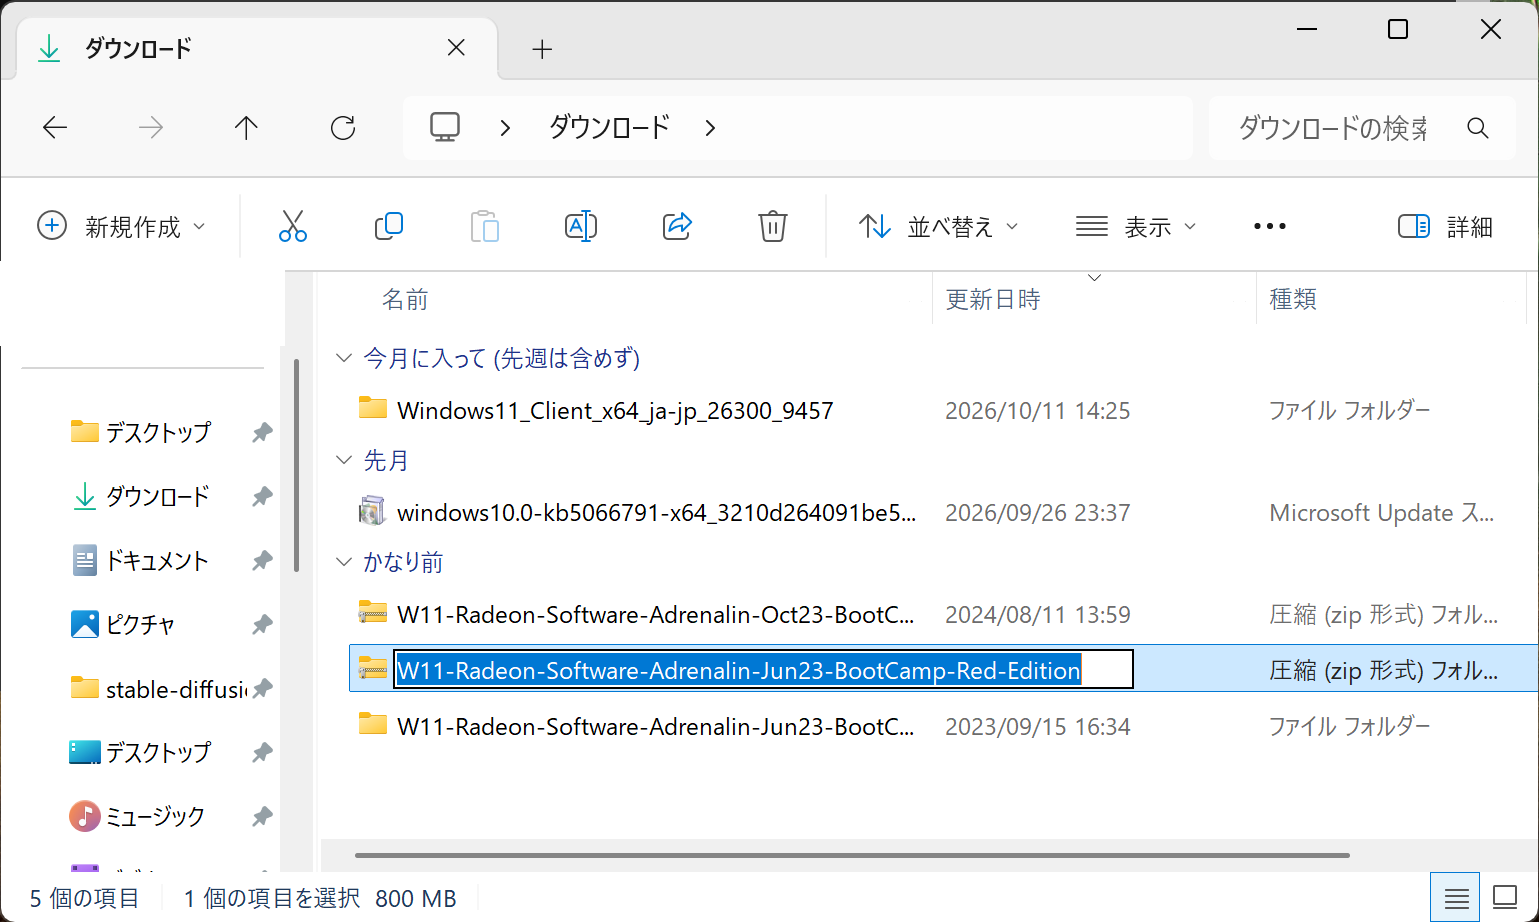1539x922 pixels.
Task: Refresh the ダウンロード folder view
Action: [343, 128]
